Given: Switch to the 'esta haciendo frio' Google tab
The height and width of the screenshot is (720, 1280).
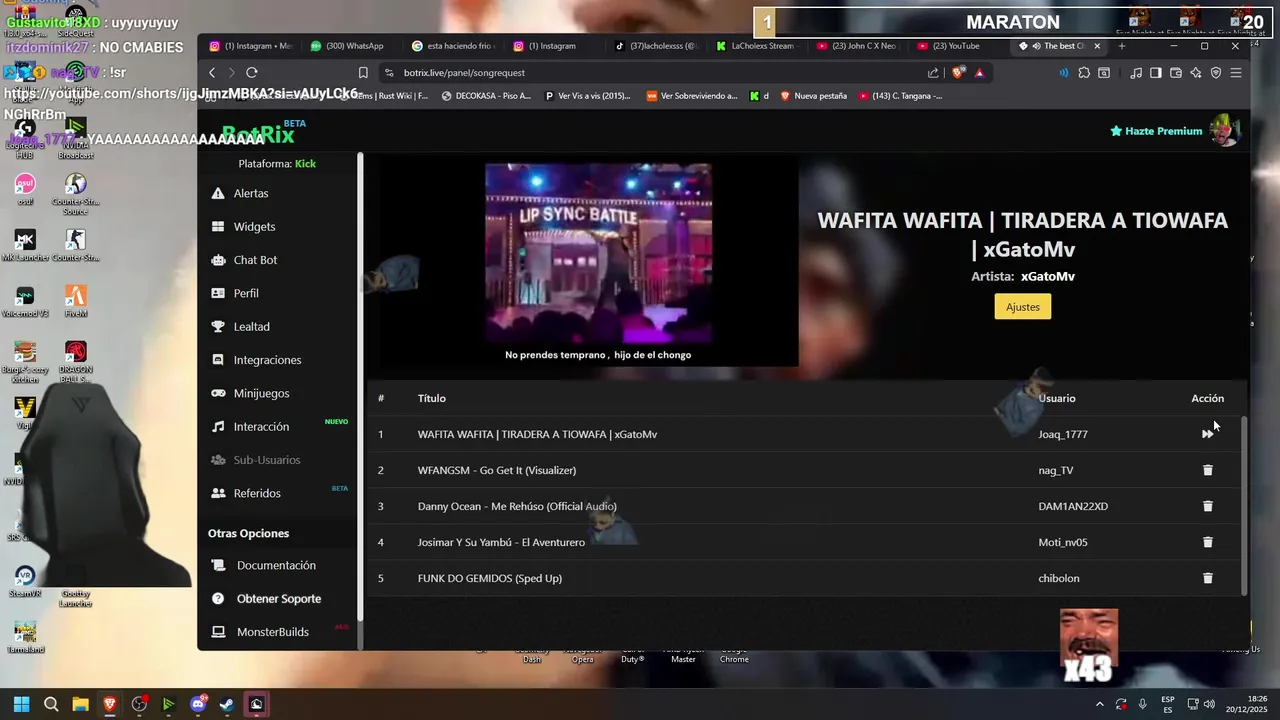Looking at the screenshot, I should coord(454,46).
